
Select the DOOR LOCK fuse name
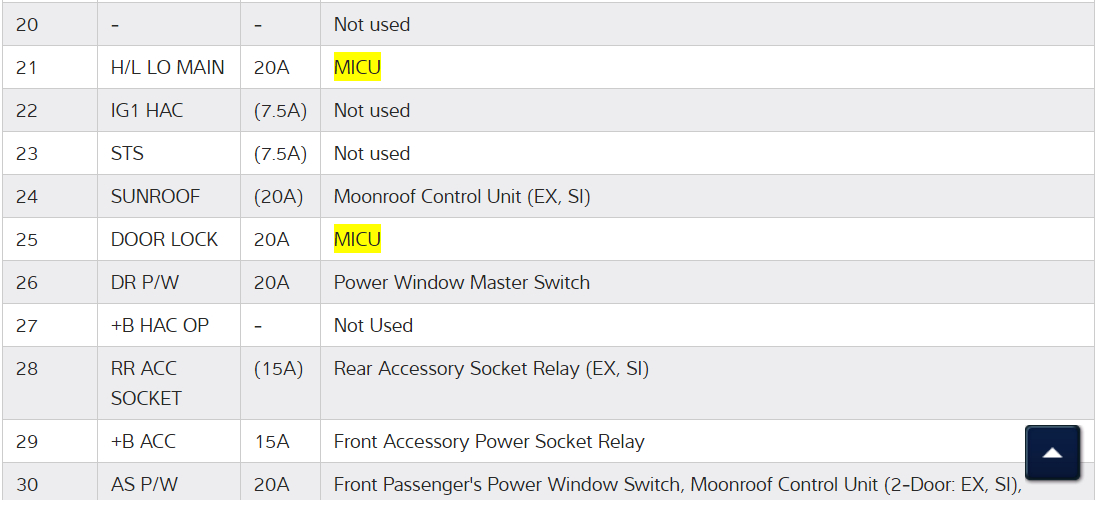(164, 240)
